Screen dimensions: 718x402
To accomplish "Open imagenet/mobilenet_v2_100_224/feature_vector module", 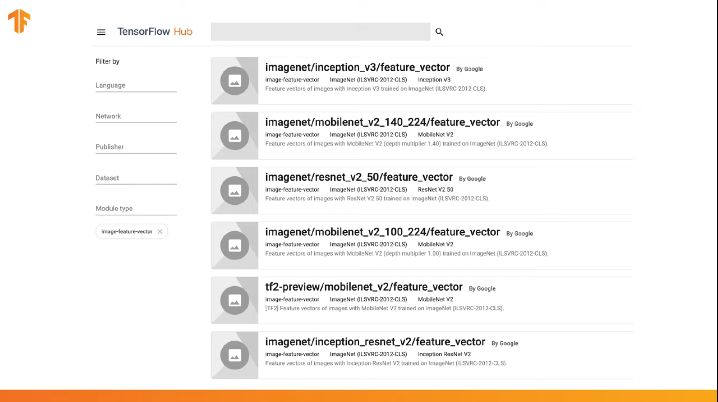I will [382, 233].
